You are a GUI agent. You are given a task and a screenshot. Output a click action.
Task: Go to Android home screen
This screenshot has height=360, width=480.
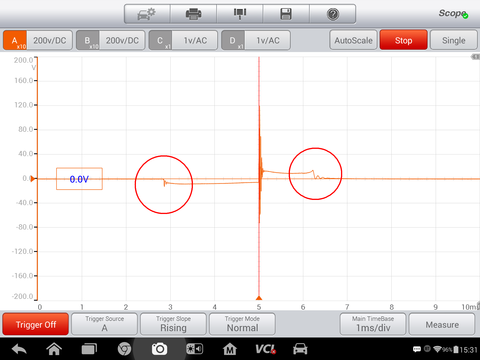[x=54, y=349]
